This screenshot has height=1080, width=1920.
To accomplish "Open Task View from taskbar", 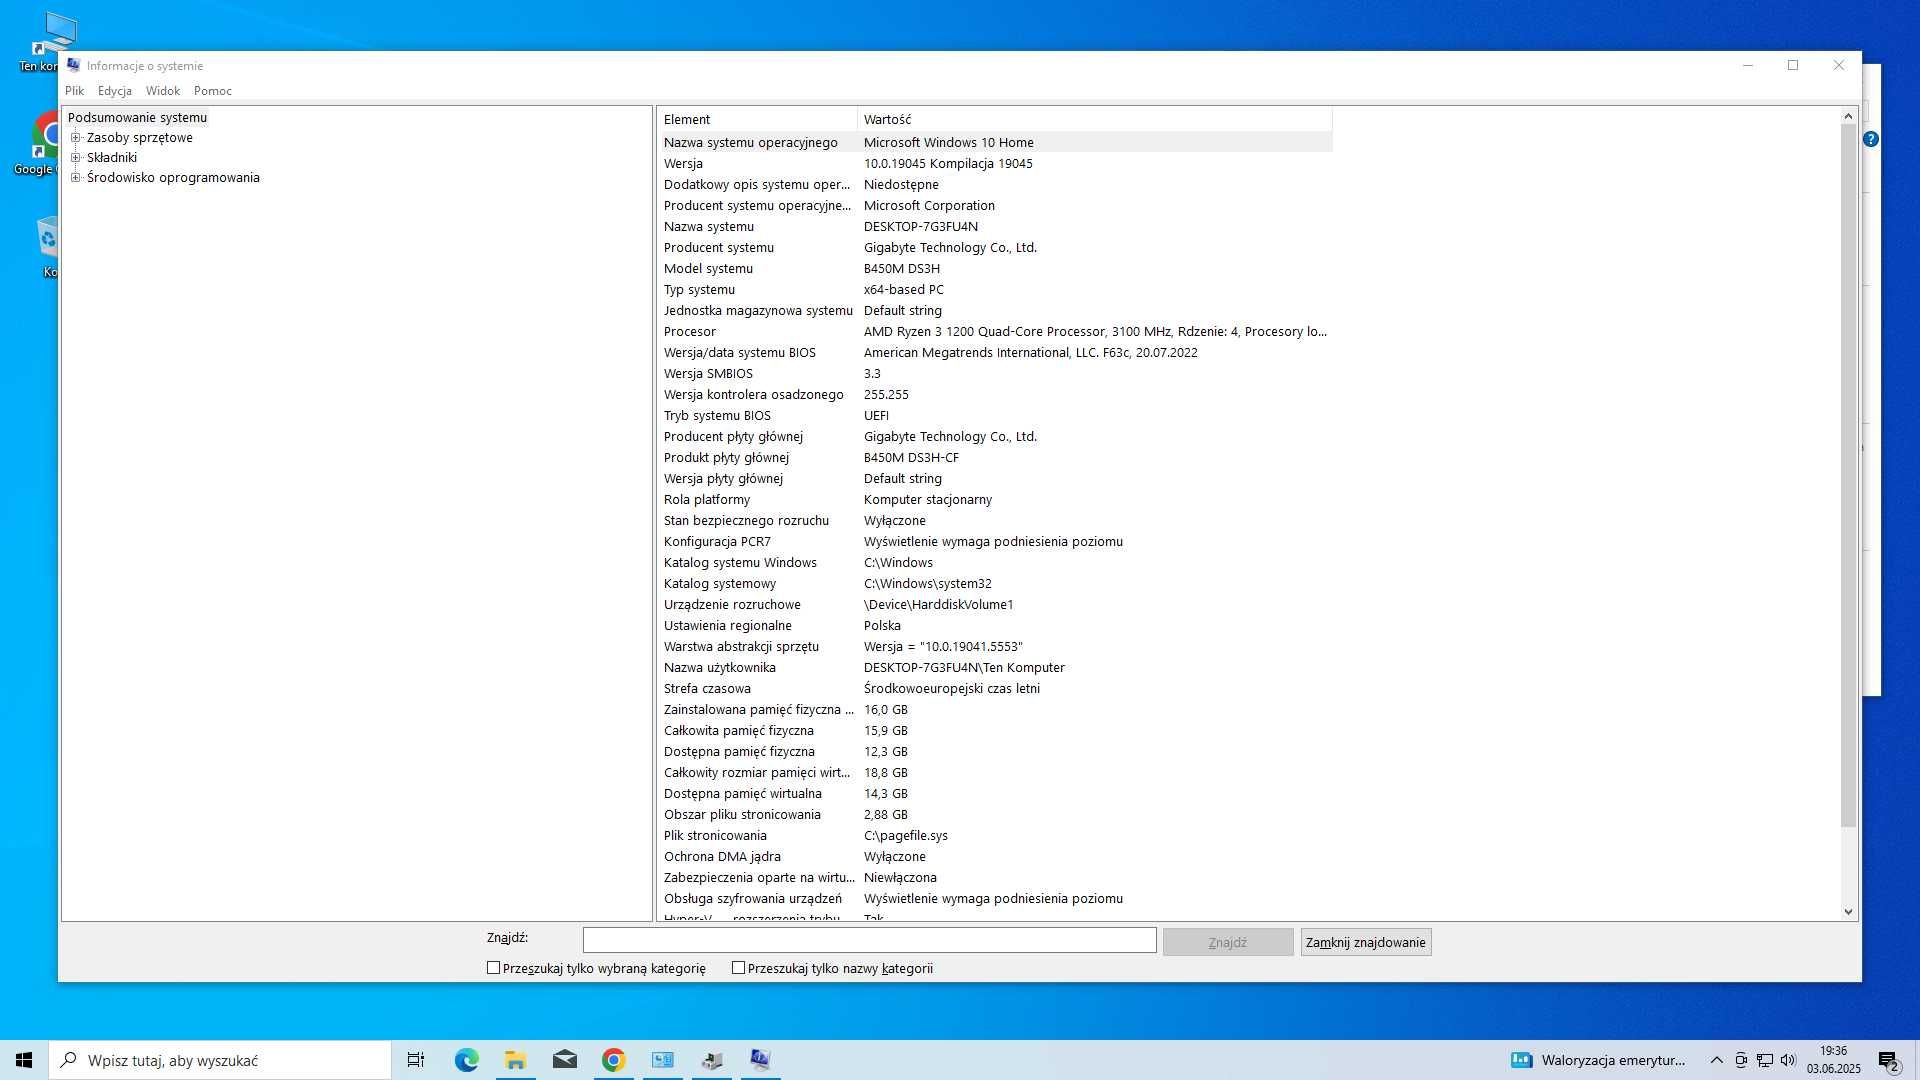I will coord(415,1060).
